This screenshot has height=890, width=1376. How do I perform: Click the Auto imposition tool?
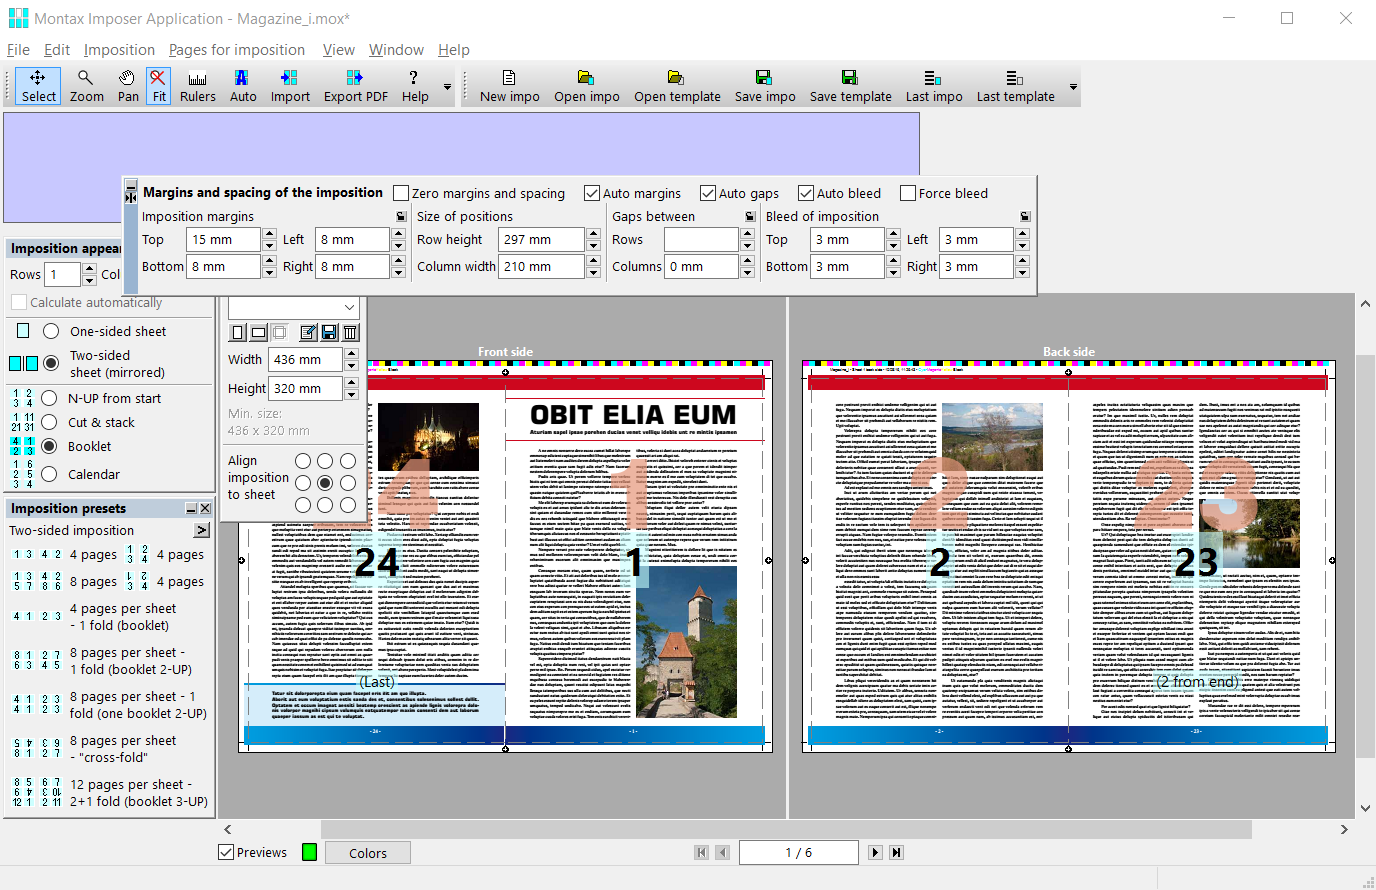click(x=242, y=86)
